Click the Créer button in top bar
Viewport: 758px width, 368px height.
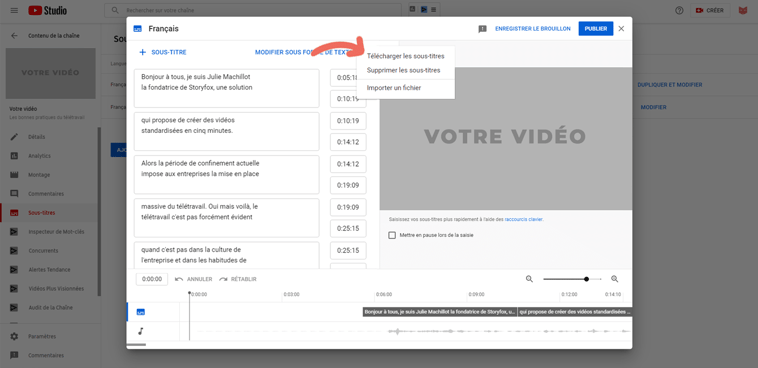click(x=710, y=10)
